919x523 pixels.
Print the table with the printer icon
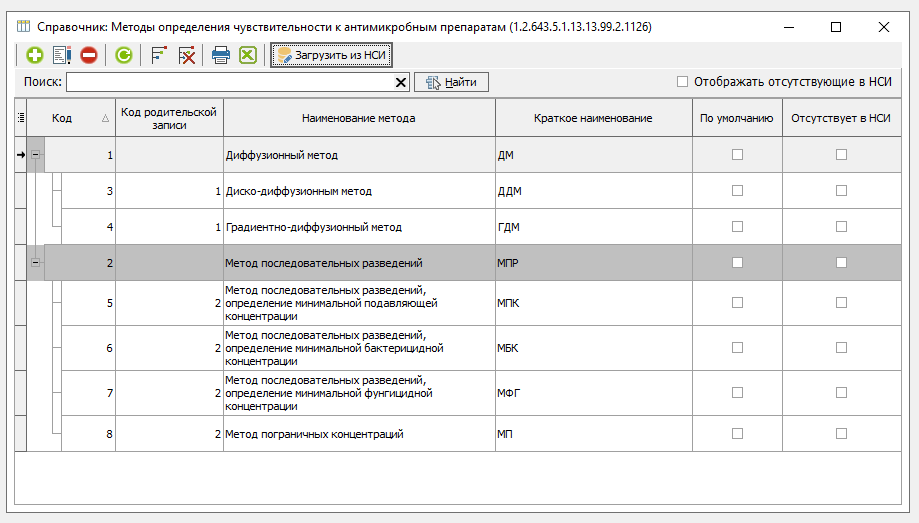click(220, 55)
